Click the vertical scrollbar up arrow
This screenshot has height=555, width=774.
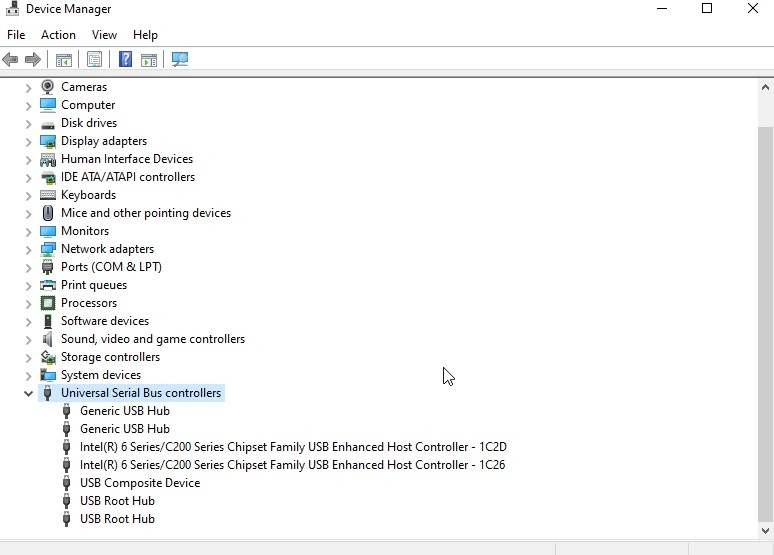[x=765, y=87]
